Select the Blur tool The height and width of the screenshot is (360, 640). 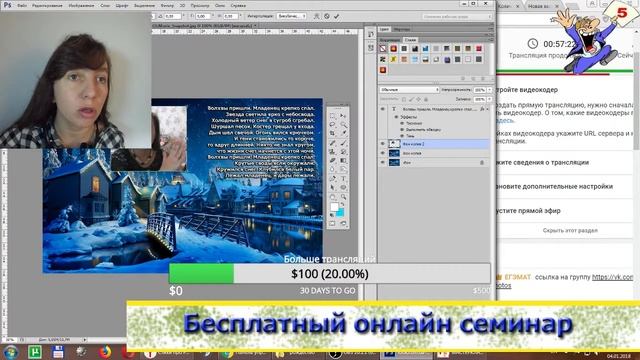pos(332,169)
